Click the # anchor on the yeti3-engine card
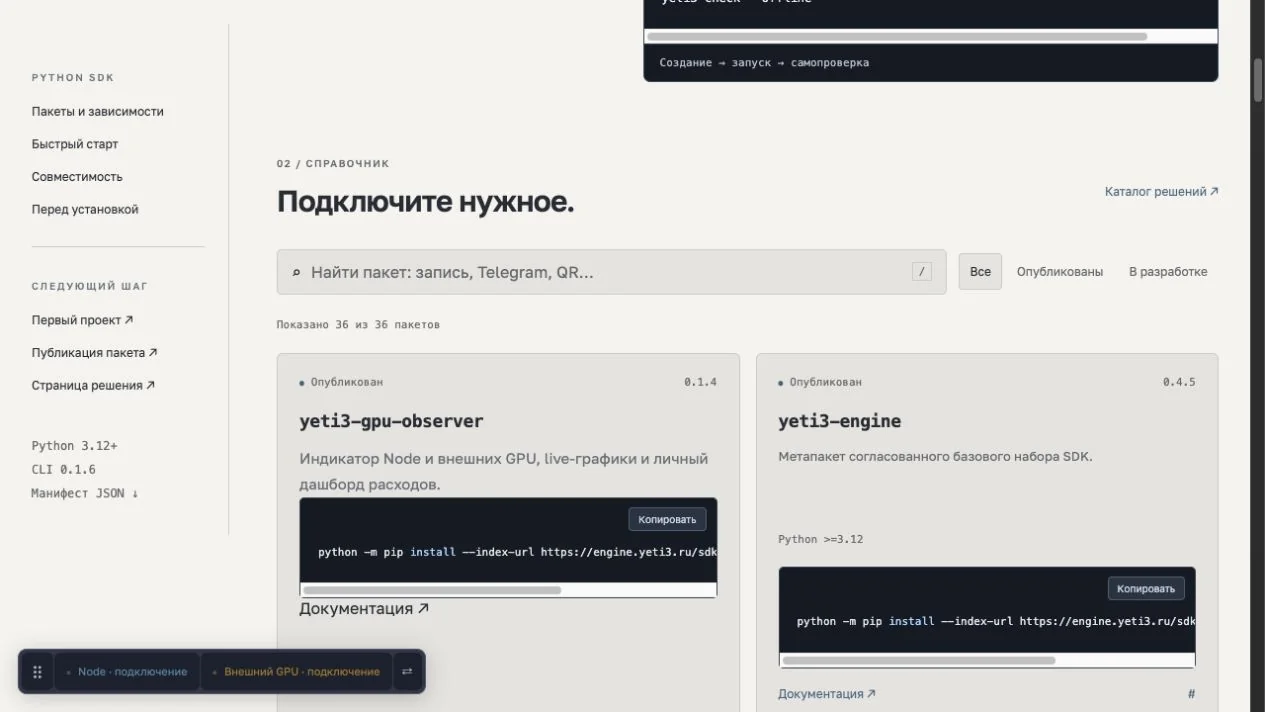1265x712 pixels. click(x=1191, y=694)
